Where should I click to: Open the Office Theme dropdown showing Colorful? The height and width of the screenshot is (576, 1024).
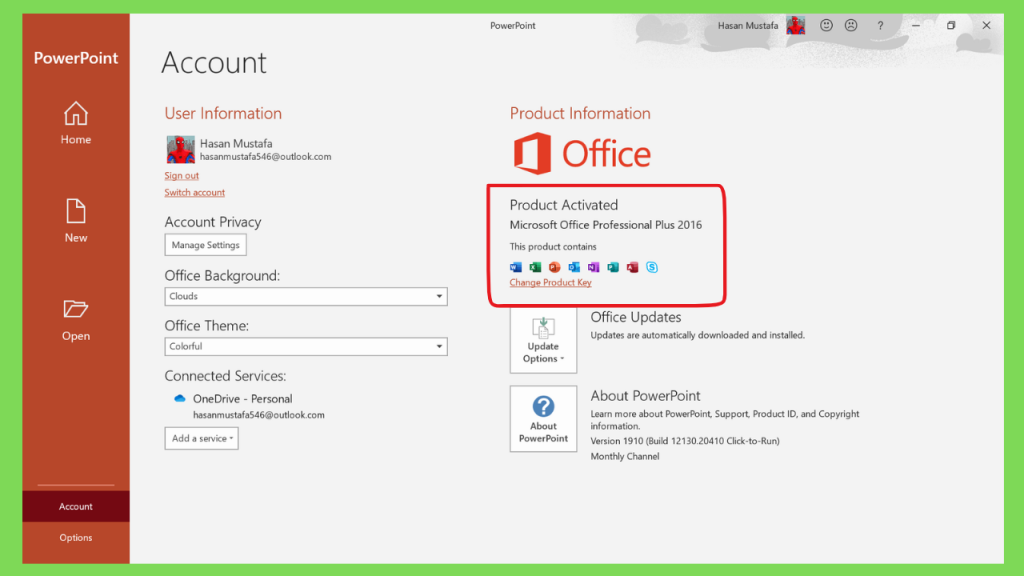point(306,347)
